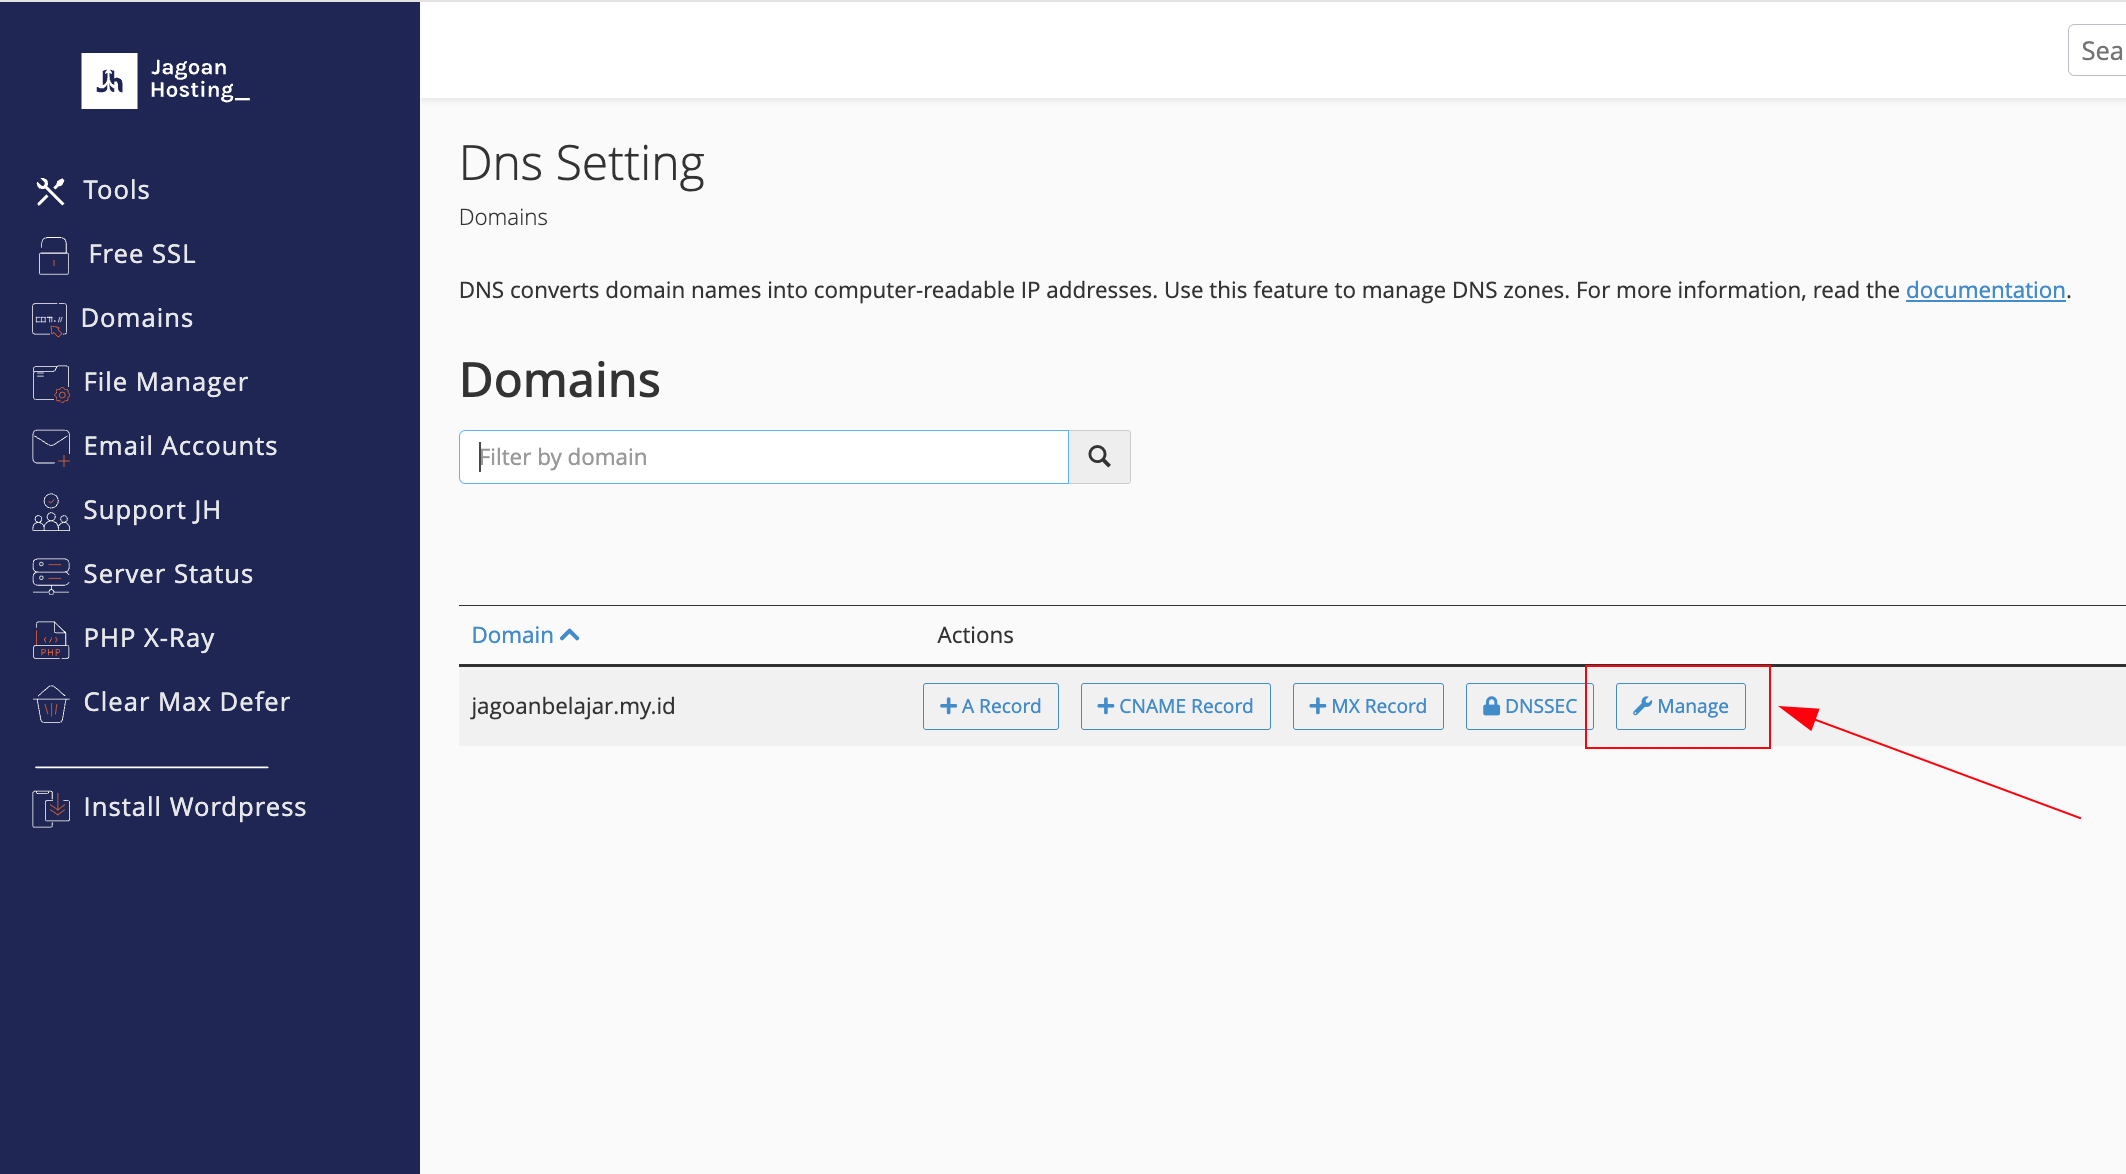Add an A Record for jagoanbelajar.my.id
The height and width of the screenshot is (1174, 2126).
pos(990,706)
